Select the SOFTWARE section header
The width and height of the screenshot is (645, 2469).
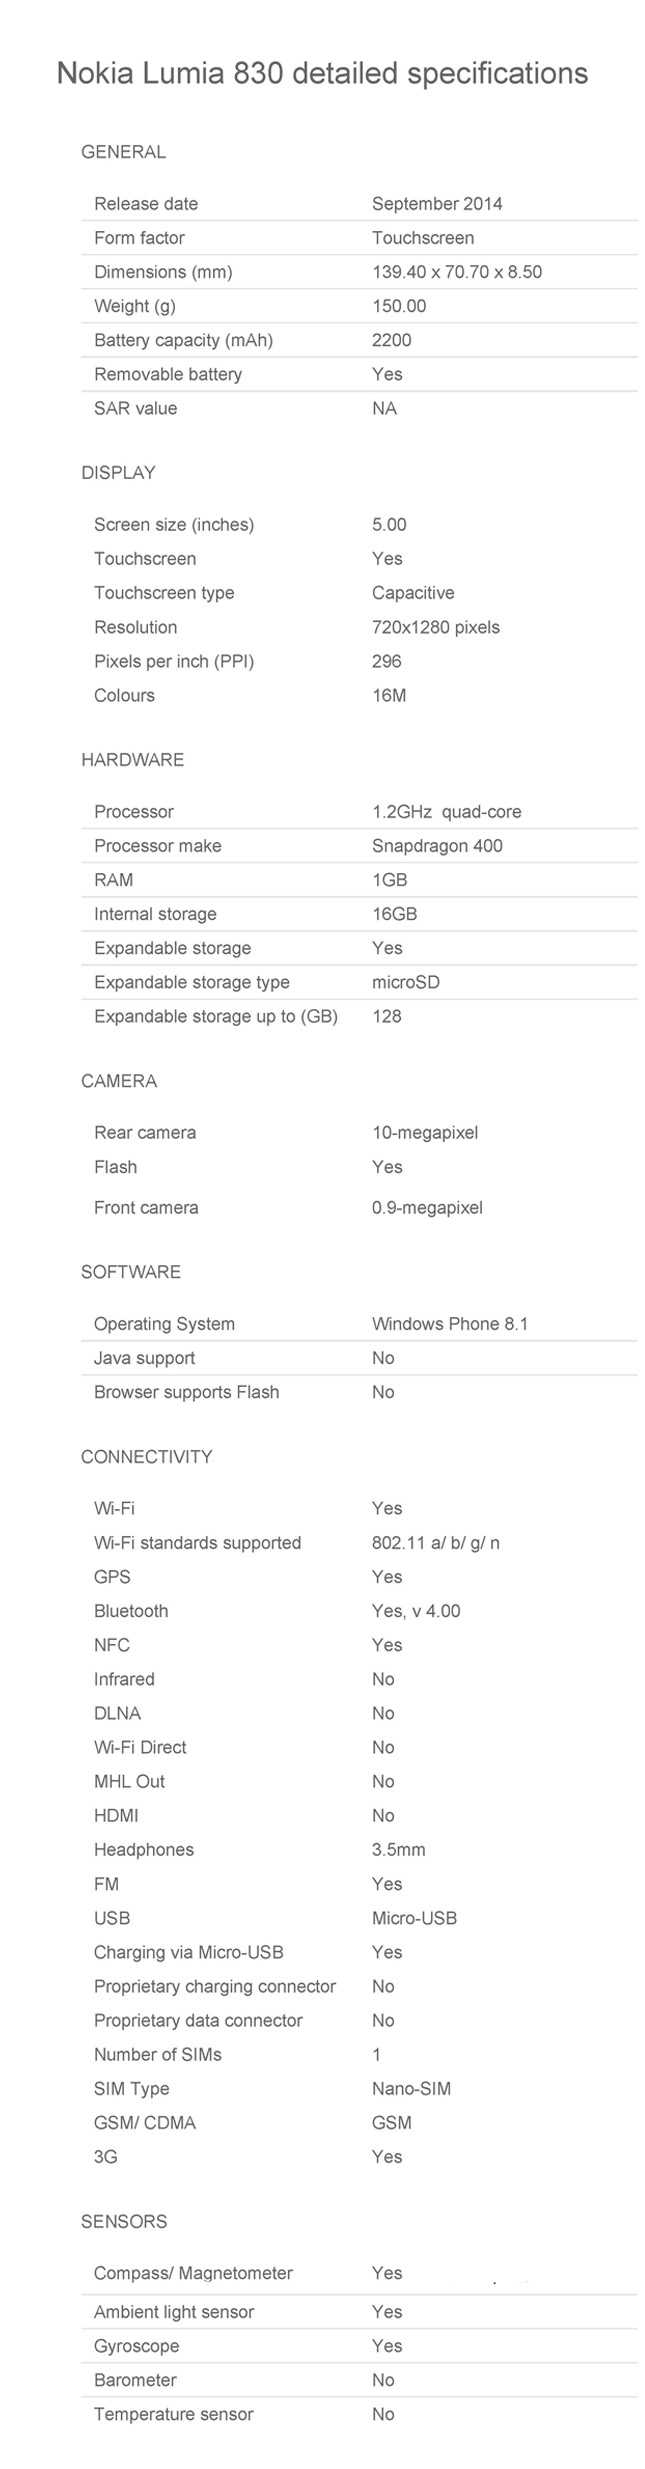[x=131, y=1272]
